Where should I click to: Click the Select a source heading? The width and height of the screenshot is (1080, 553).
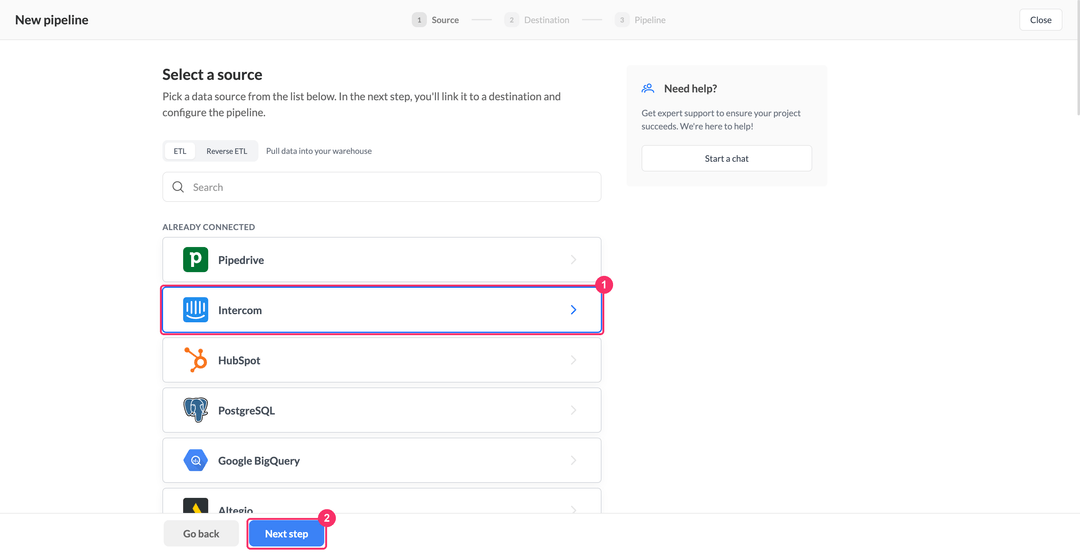click(x=212, y=74)
